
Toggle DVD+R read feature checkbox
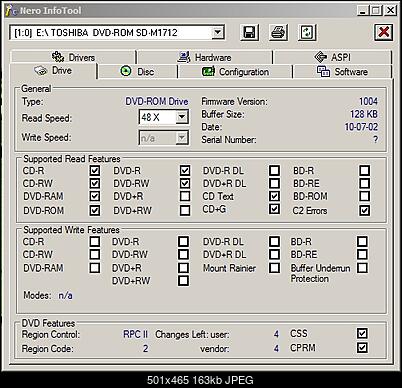[x=185, y=196]
